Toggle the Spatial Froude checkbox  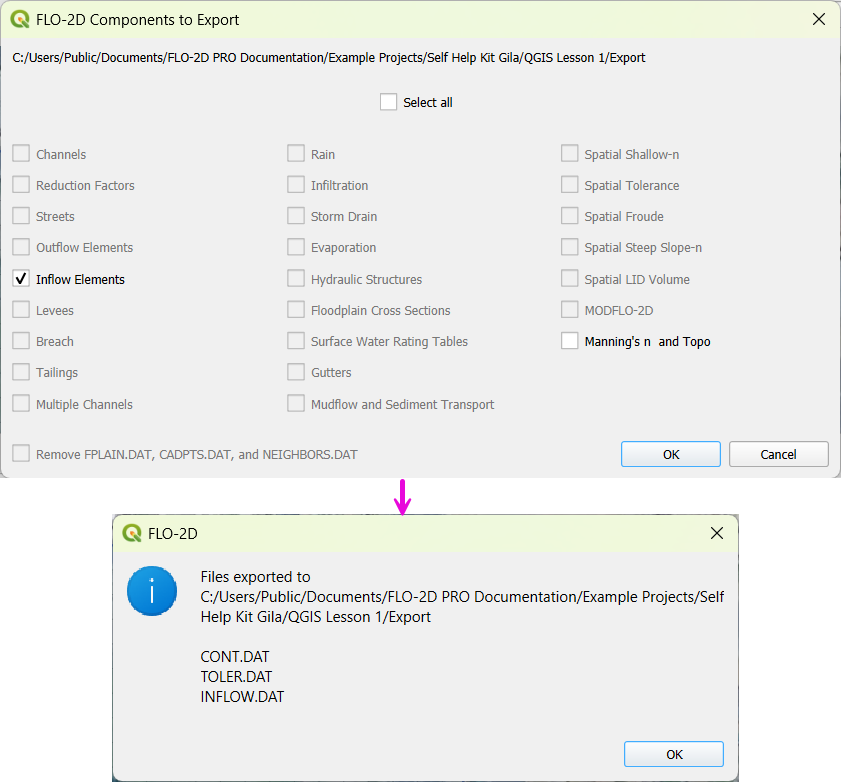coord(569,216)
